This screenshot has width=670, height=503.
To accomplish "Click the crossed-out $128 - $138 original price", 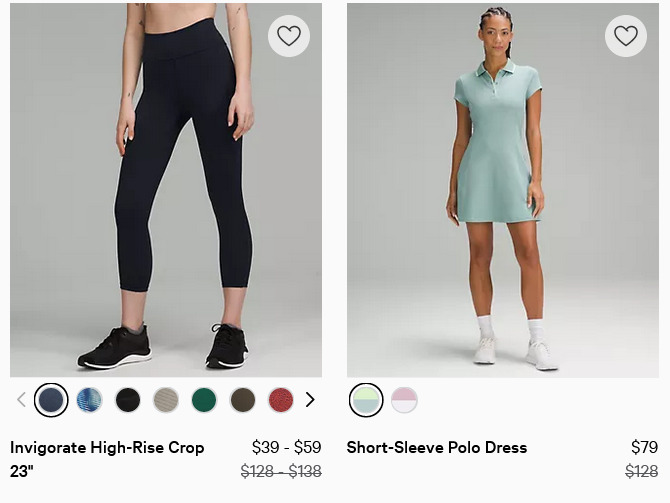I will 281,471.
